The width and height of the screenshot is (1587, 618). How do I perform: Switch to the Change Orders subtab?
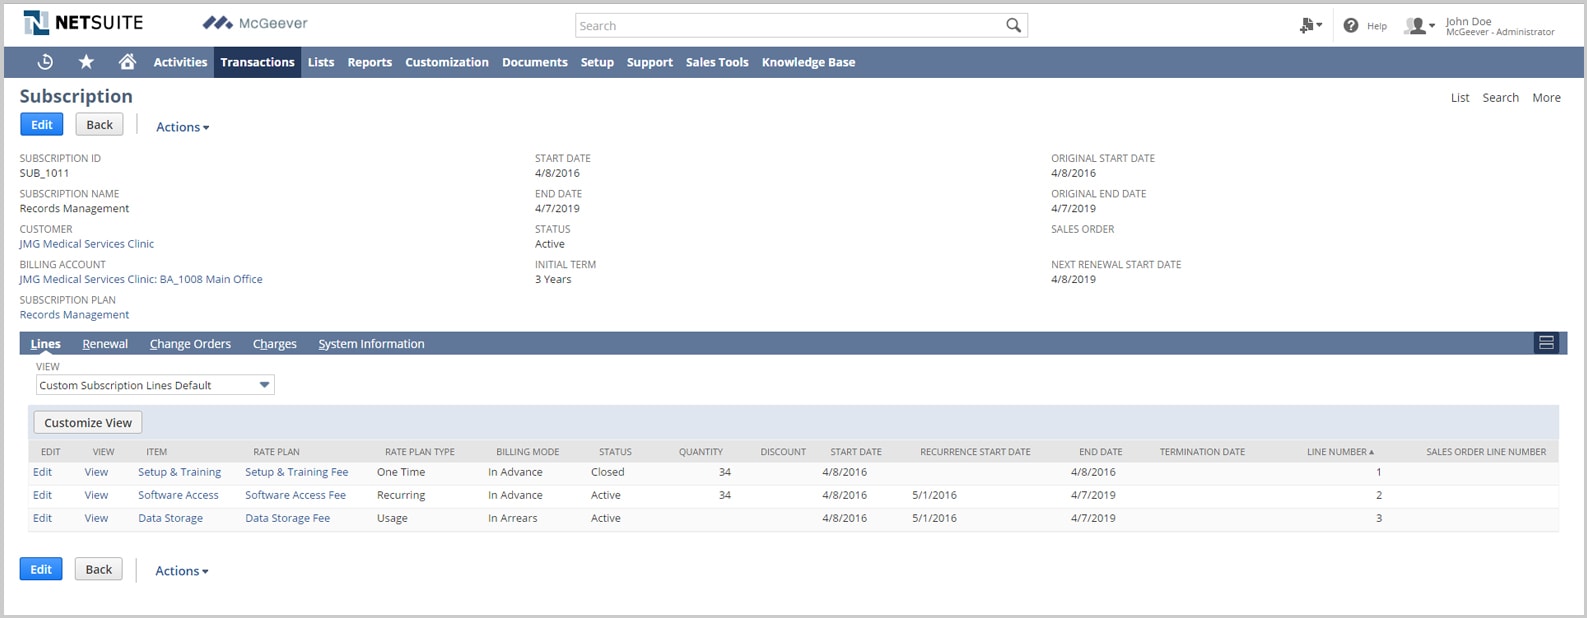click(190, 344)
